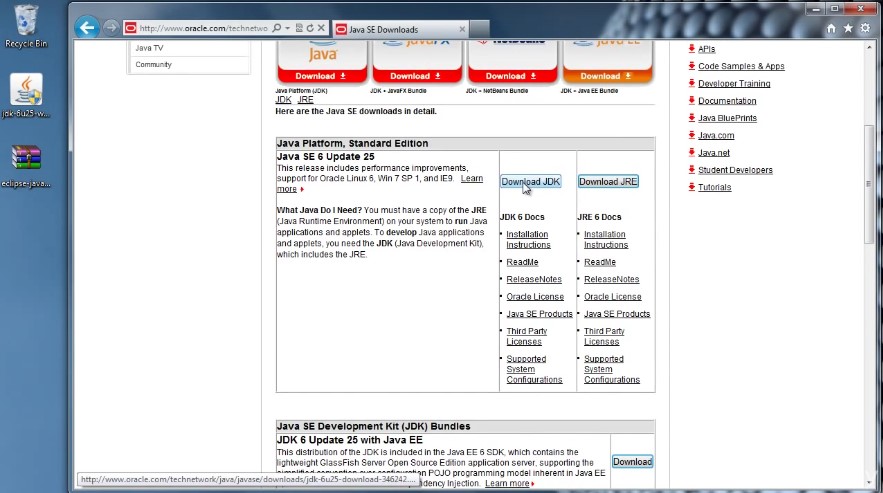Viewport: 883px width, 493px height.
Task: Click the red arrow icon beside APIs
Action: (x=692, y=48)
